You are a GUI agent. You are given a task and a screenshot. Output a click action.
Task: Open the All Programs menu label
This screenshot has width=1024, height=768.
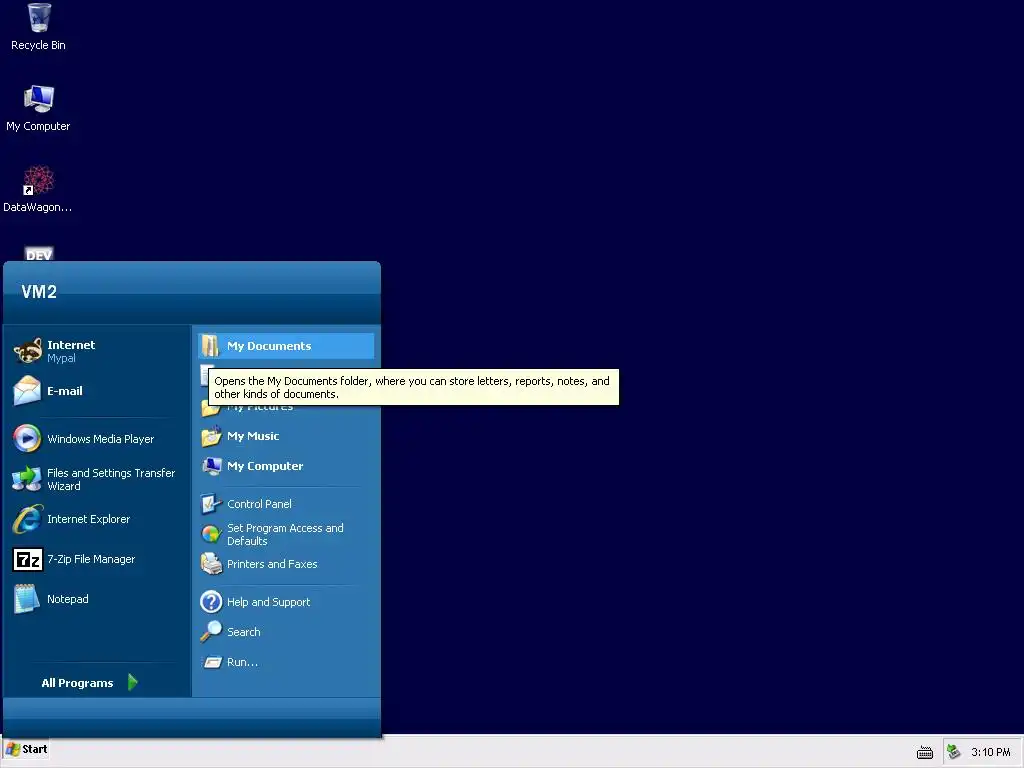tap(77, 683)
